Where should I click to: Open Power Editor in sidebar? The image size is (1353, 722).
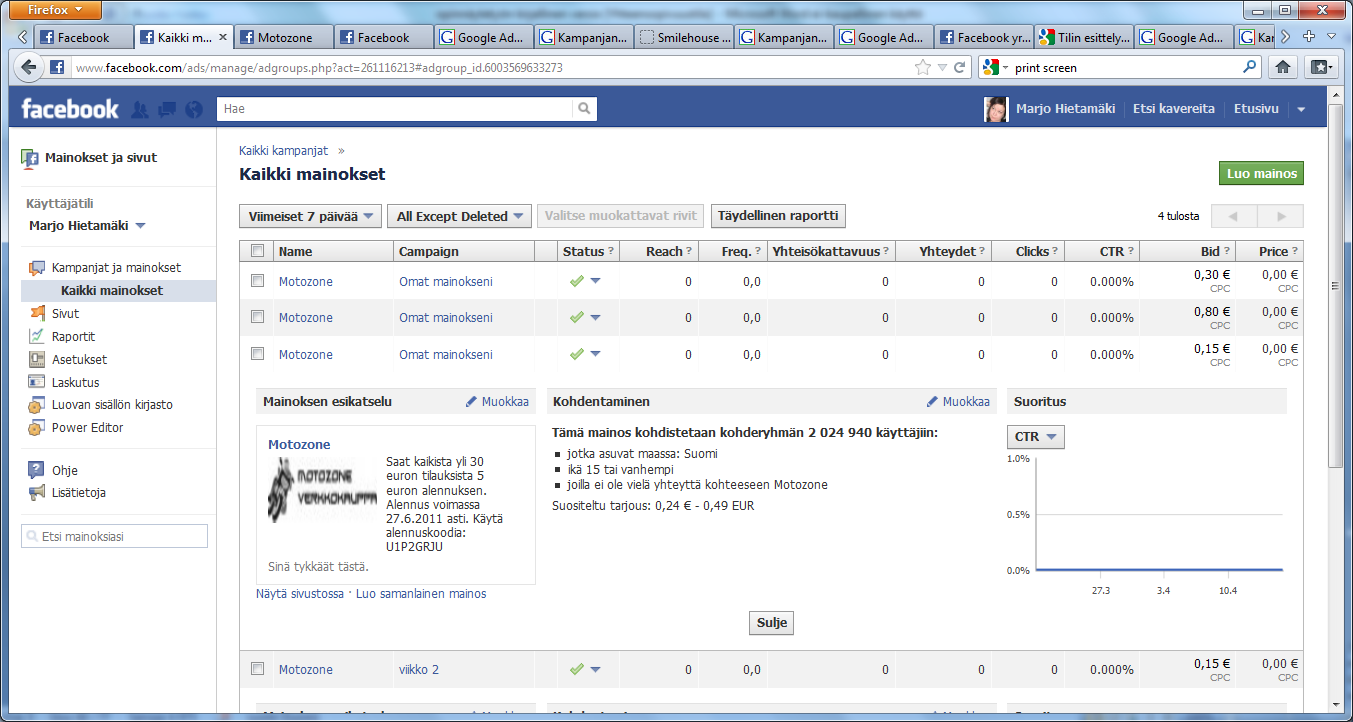click(x=87, y=428)
